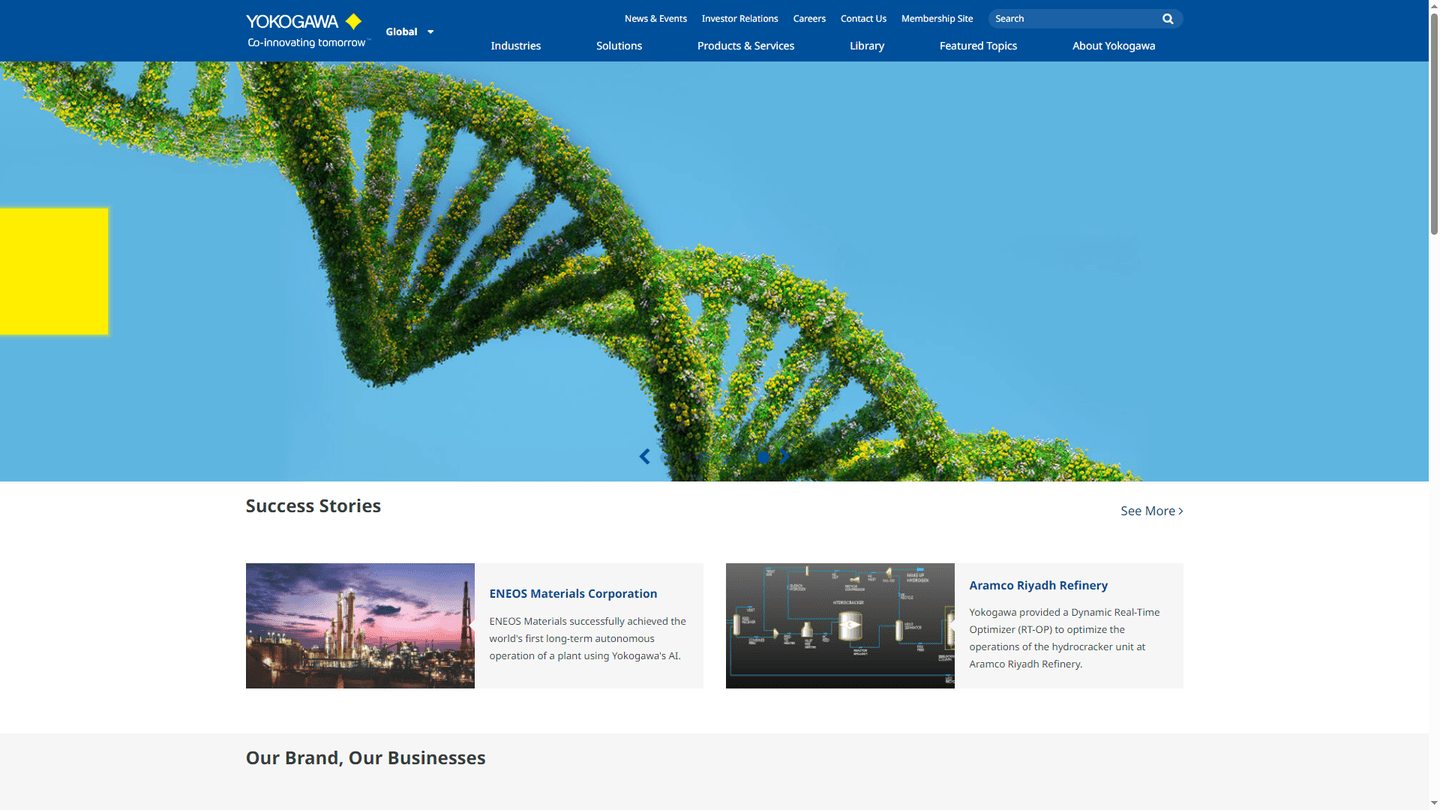Focus the Search input field
Screen dimensions: 1440x810
[x=1075, y=19]
